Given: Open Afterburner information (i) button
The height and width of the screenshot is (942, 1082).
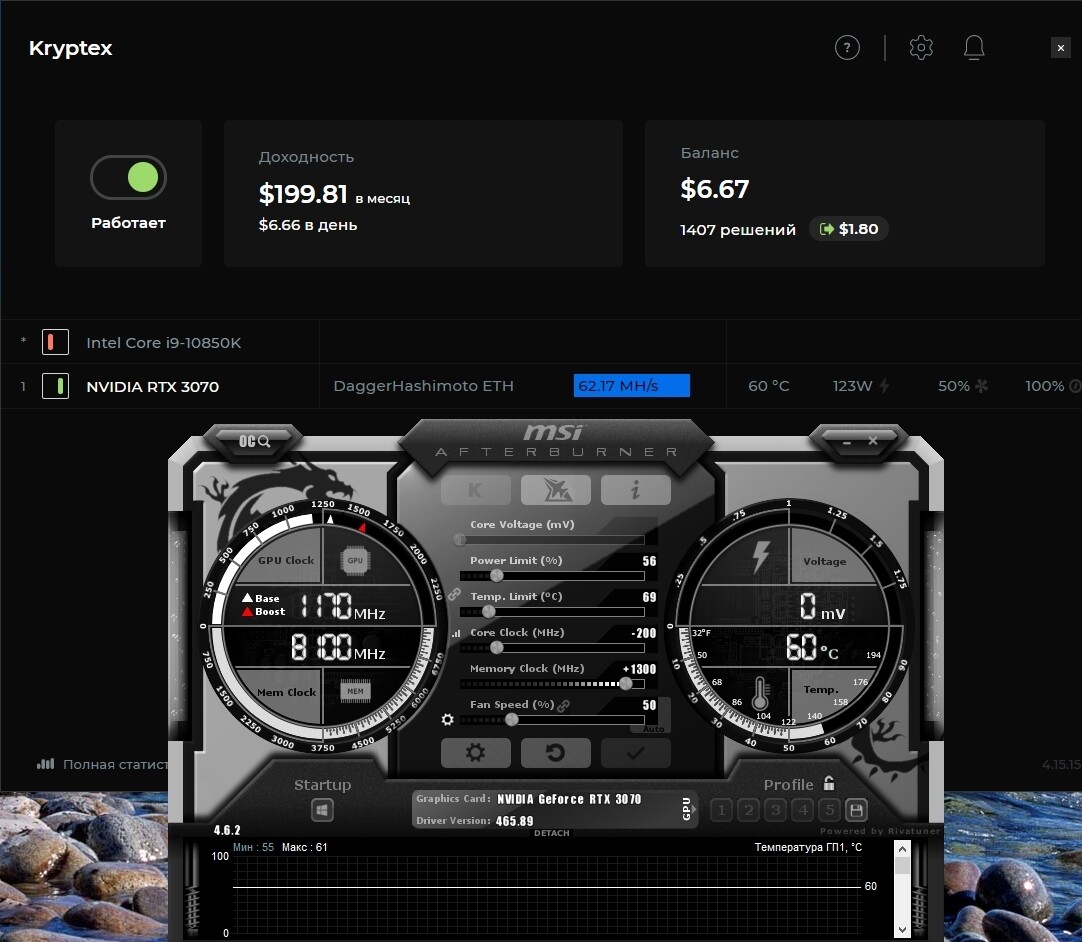Looking at the screenshot, I should pyautogui.click(x=636, y=490).
